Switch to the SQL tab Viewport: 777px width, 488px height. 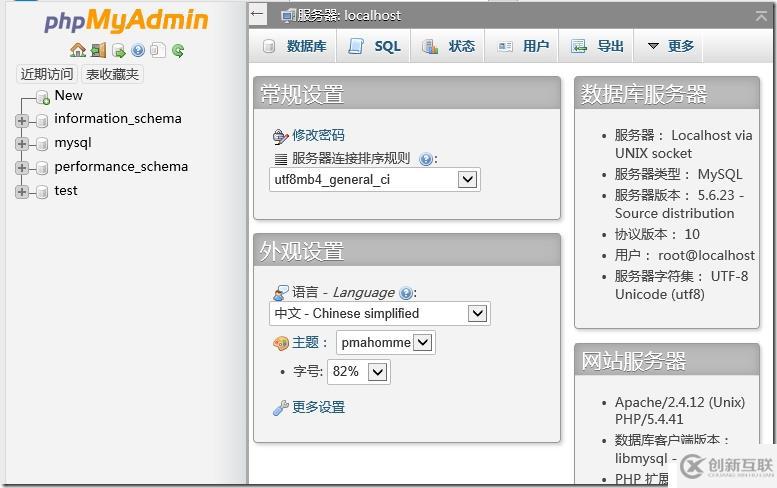374,46
